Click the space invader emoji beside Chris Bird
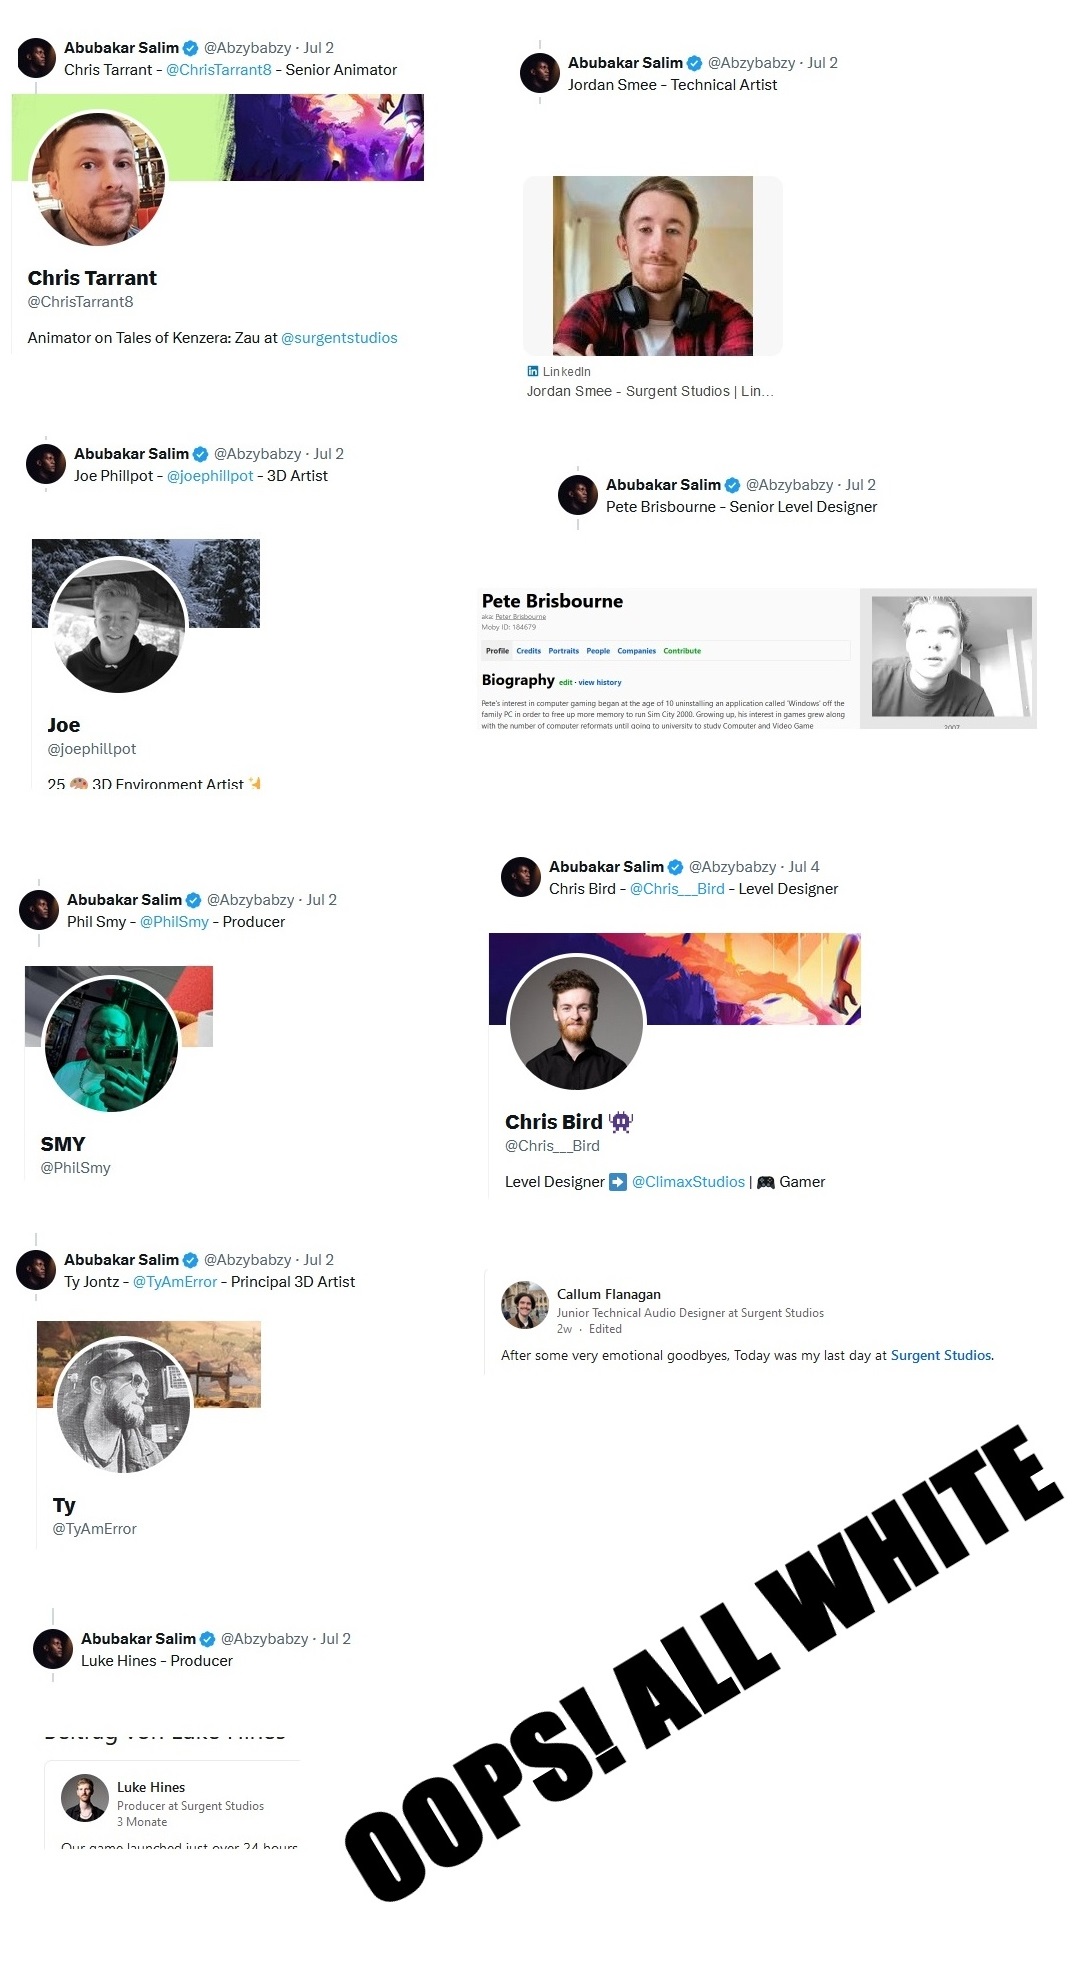Viewport: 1088px width, 1983px height. [621, 1122]
